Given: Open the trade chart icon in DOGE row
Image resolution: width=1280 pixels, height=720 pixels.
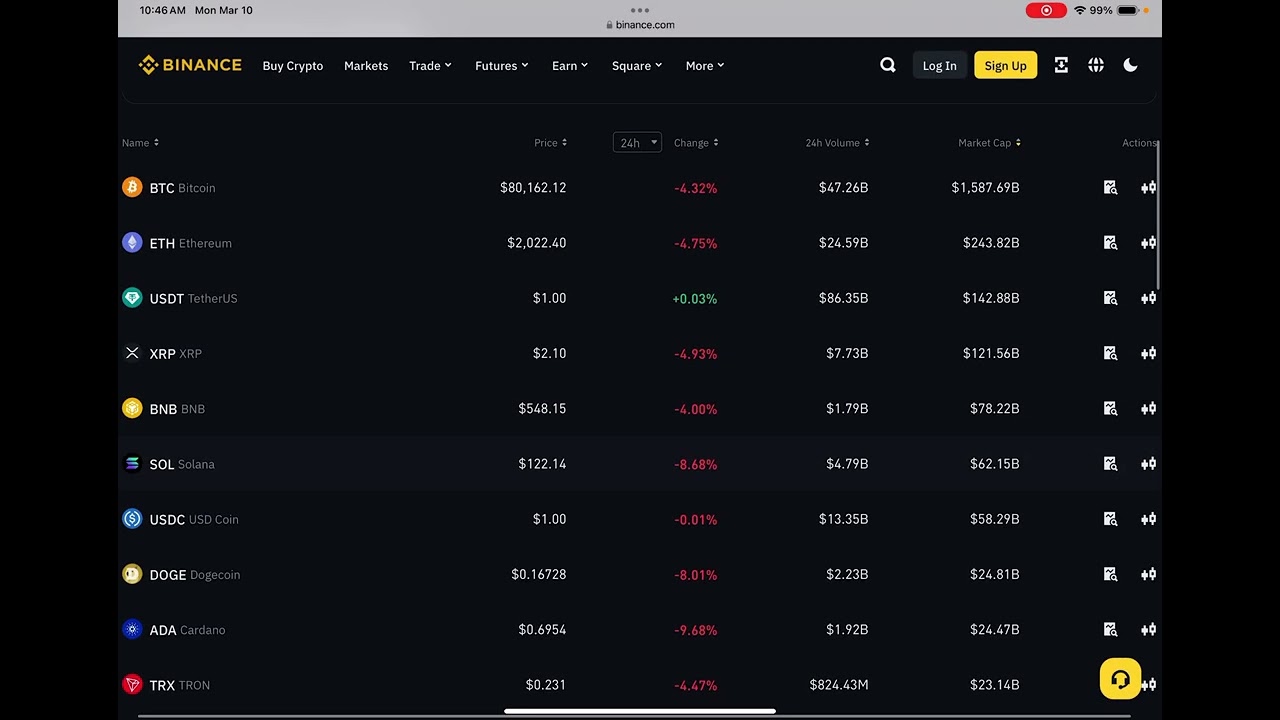Looking at the screenshot, I should 1149,574.
